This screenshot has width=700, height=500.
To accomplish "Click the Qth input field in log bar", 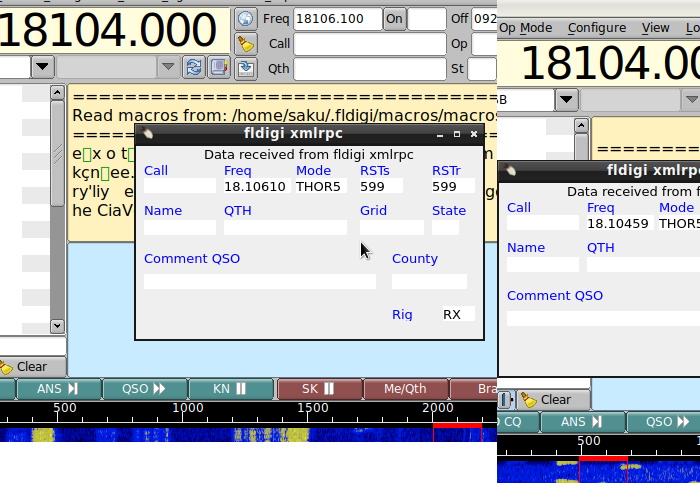I will tap(370, 69).
